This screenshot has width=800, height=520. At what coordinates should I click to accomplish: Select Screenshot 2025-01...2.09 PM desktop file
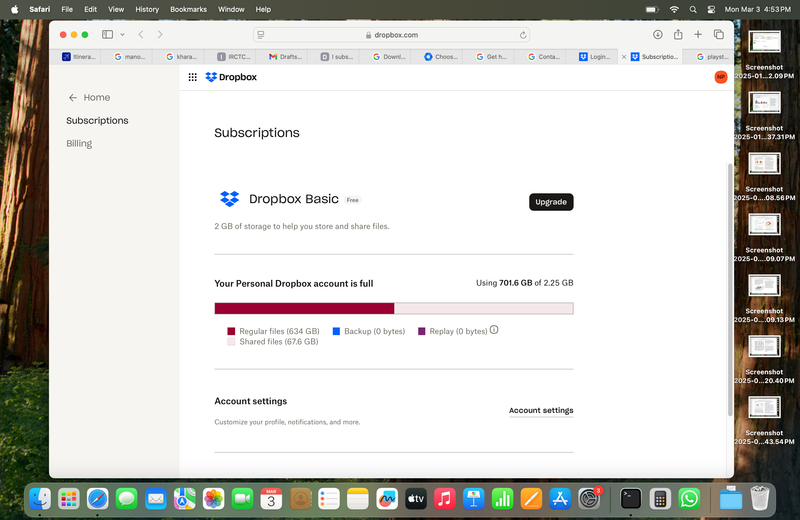764,55
